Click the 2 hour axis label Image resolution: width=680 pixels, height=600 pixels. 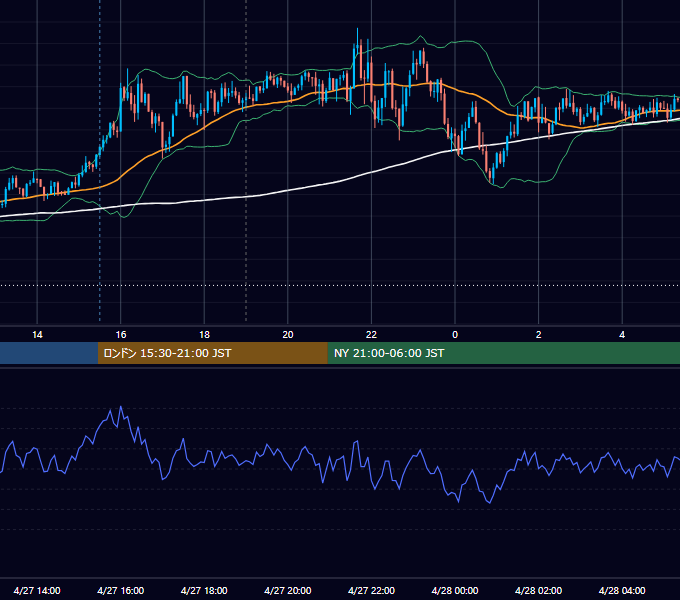pos(538,335)
